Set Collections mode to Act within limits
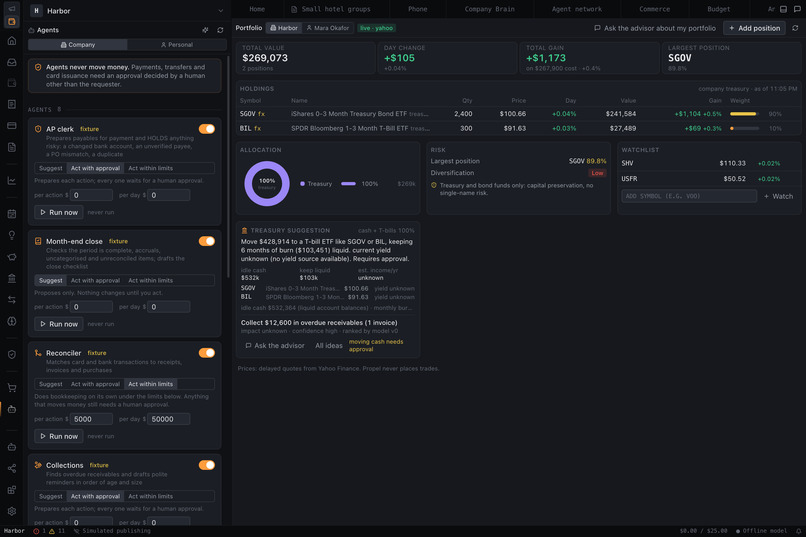This screenshot has height=537, width=806. [x=151, y=496]
